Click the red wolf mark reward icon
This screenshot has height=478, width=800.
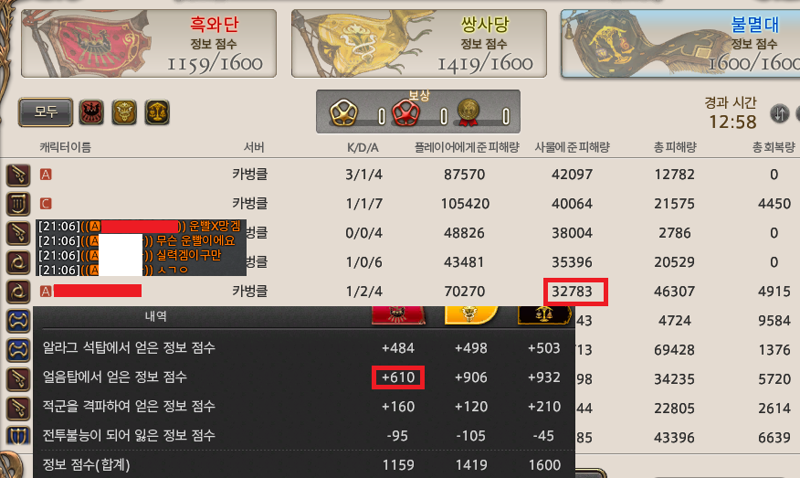[x=406, y=112]
